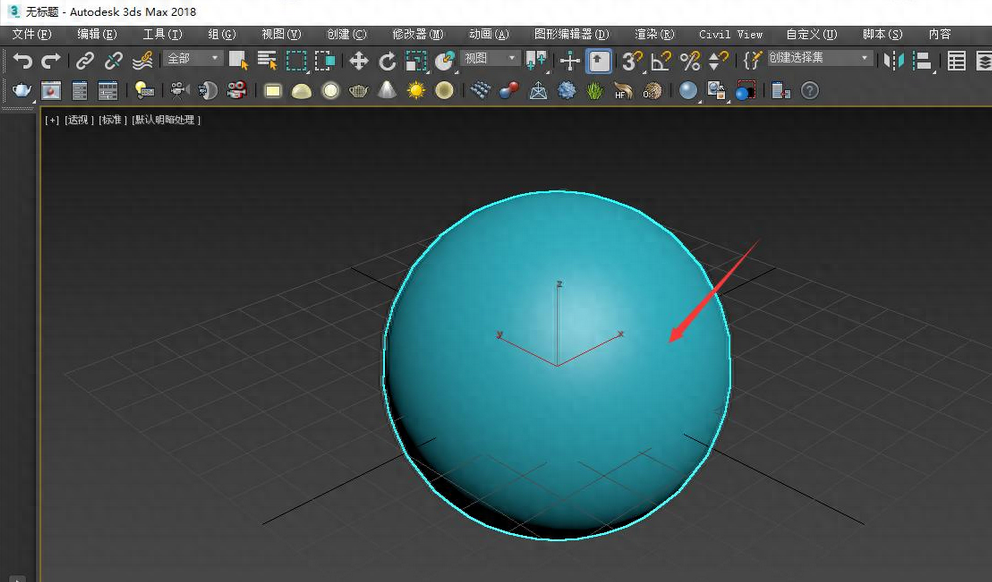Open the 文件(F) menu
Viewport: 992px width, 582px height.
tap(32, 34)
